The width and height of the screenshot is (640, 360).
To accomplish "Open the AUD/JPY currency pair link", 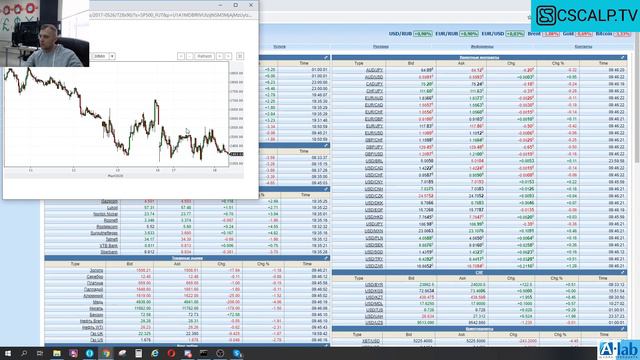I will (374, 70).
